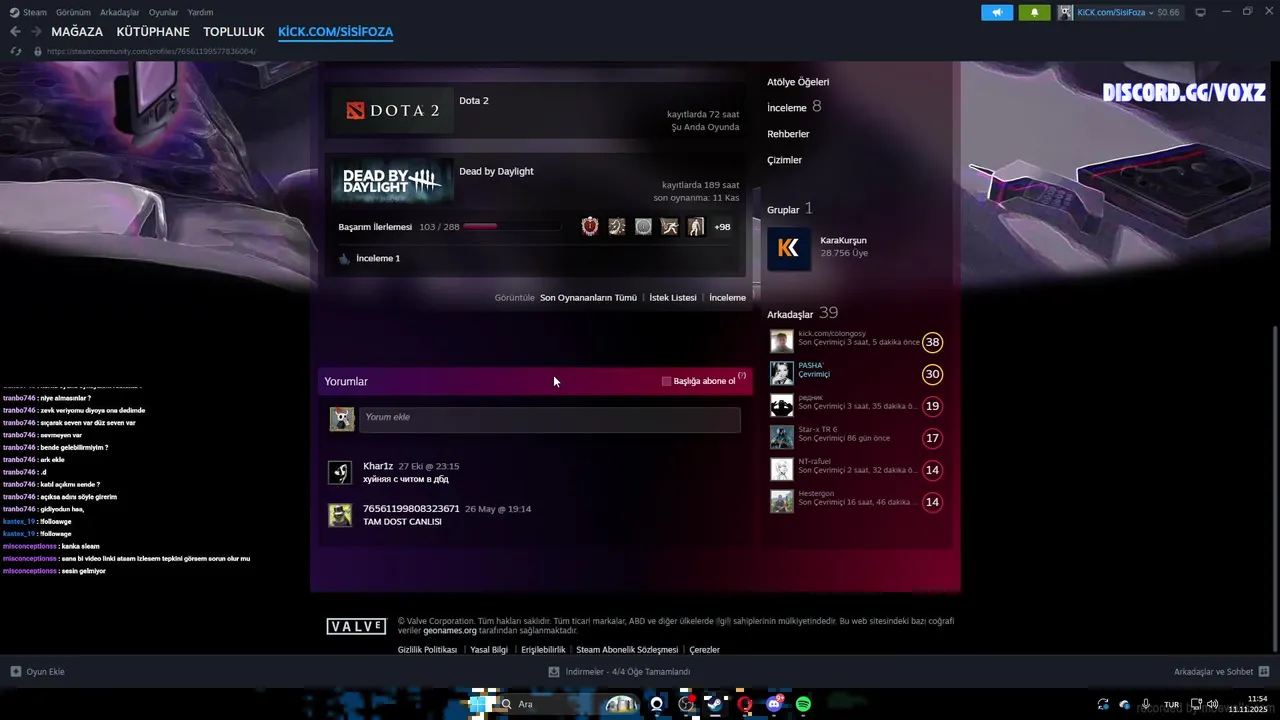This screenshot has width=1280, height=720.
Task: Tick the Başlığa abone ol checkbox
Action: 667,381
